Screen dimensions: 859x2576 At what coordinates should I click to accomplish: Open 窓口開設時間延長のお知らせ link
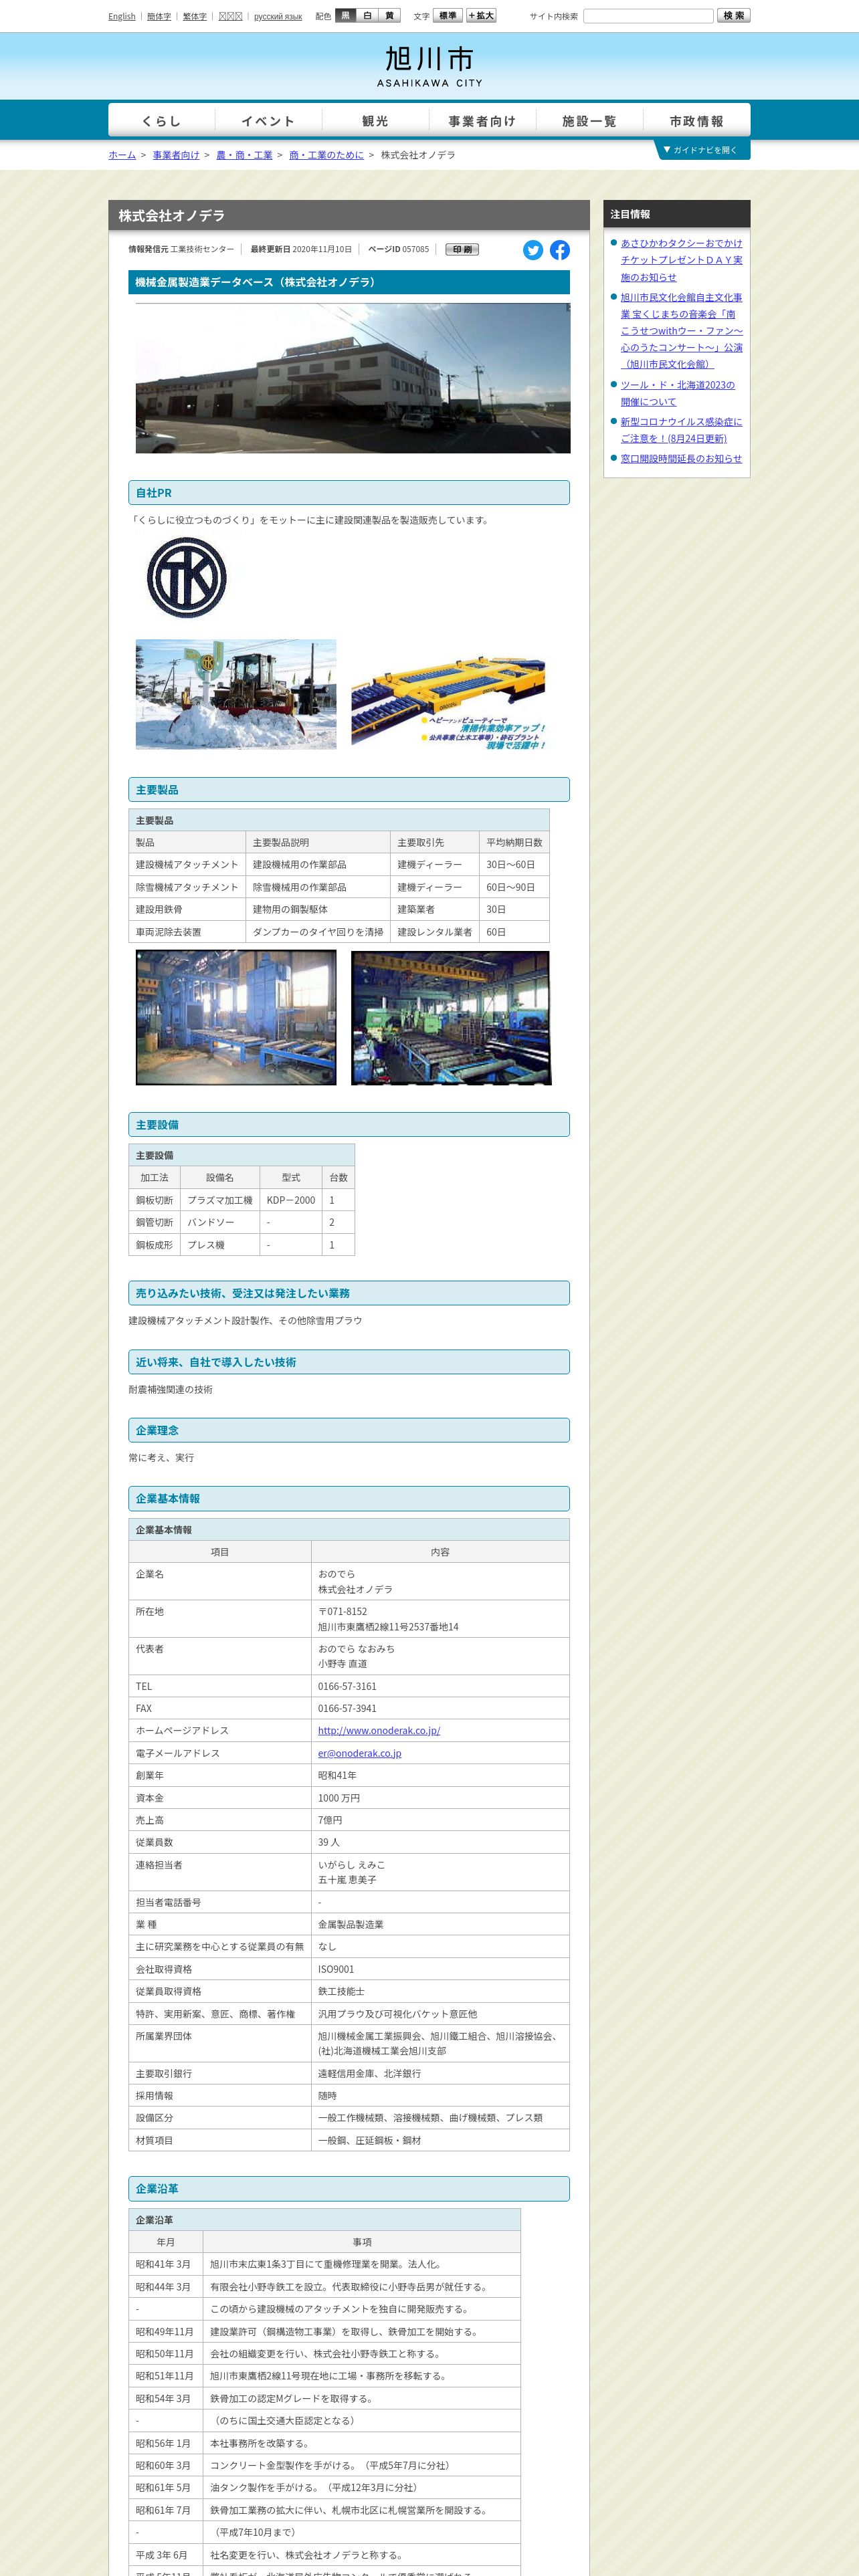(682, 459)
